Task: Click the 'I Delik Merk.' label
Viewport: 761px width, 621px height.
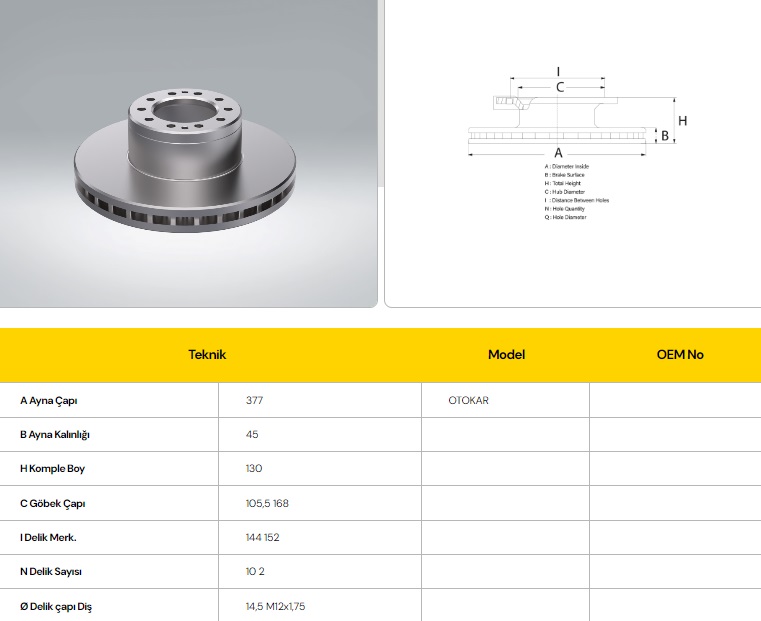Action: [x=48, y=538]
